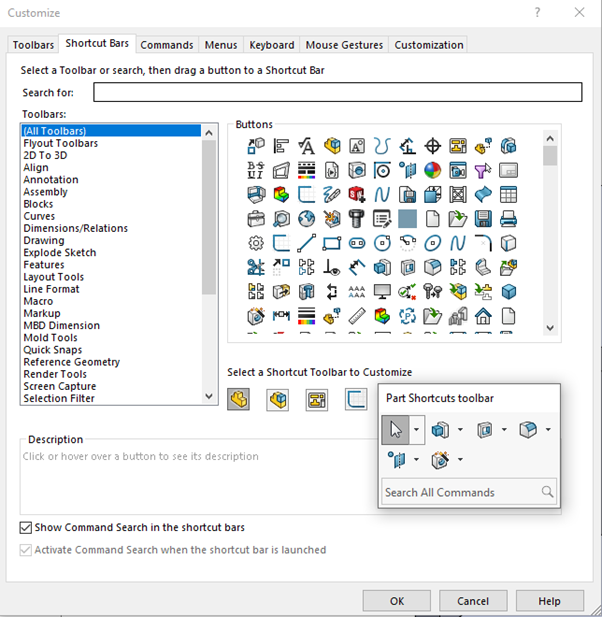Image resolution: width=602 pixels, height=617 pixels.
Task: Toggle Activate Command Search when launched checkbox
Action: point(26,550)
